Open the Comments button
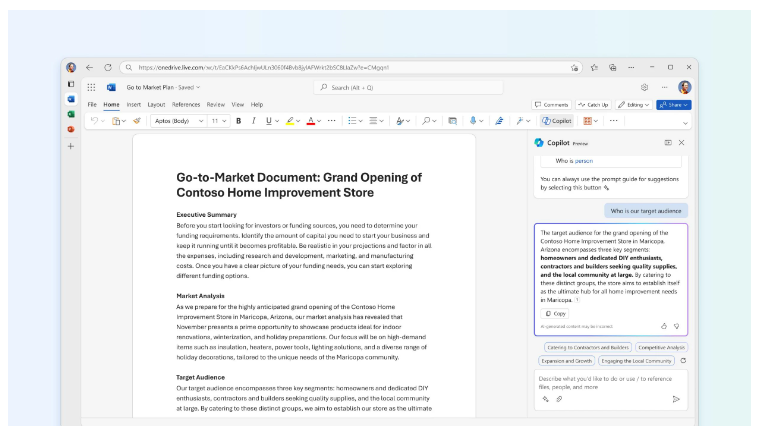 point(551,105)
